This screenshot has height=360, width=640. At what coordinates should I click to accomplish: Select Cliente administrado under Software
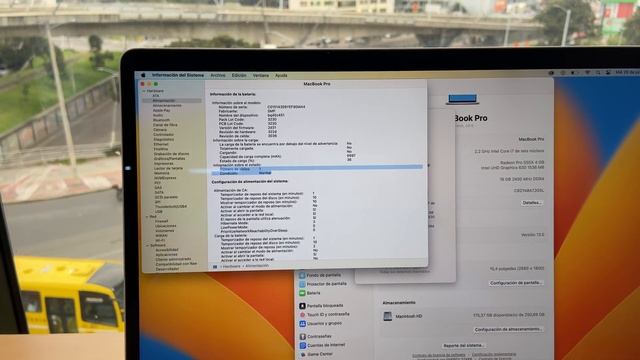tap(173, 259)
